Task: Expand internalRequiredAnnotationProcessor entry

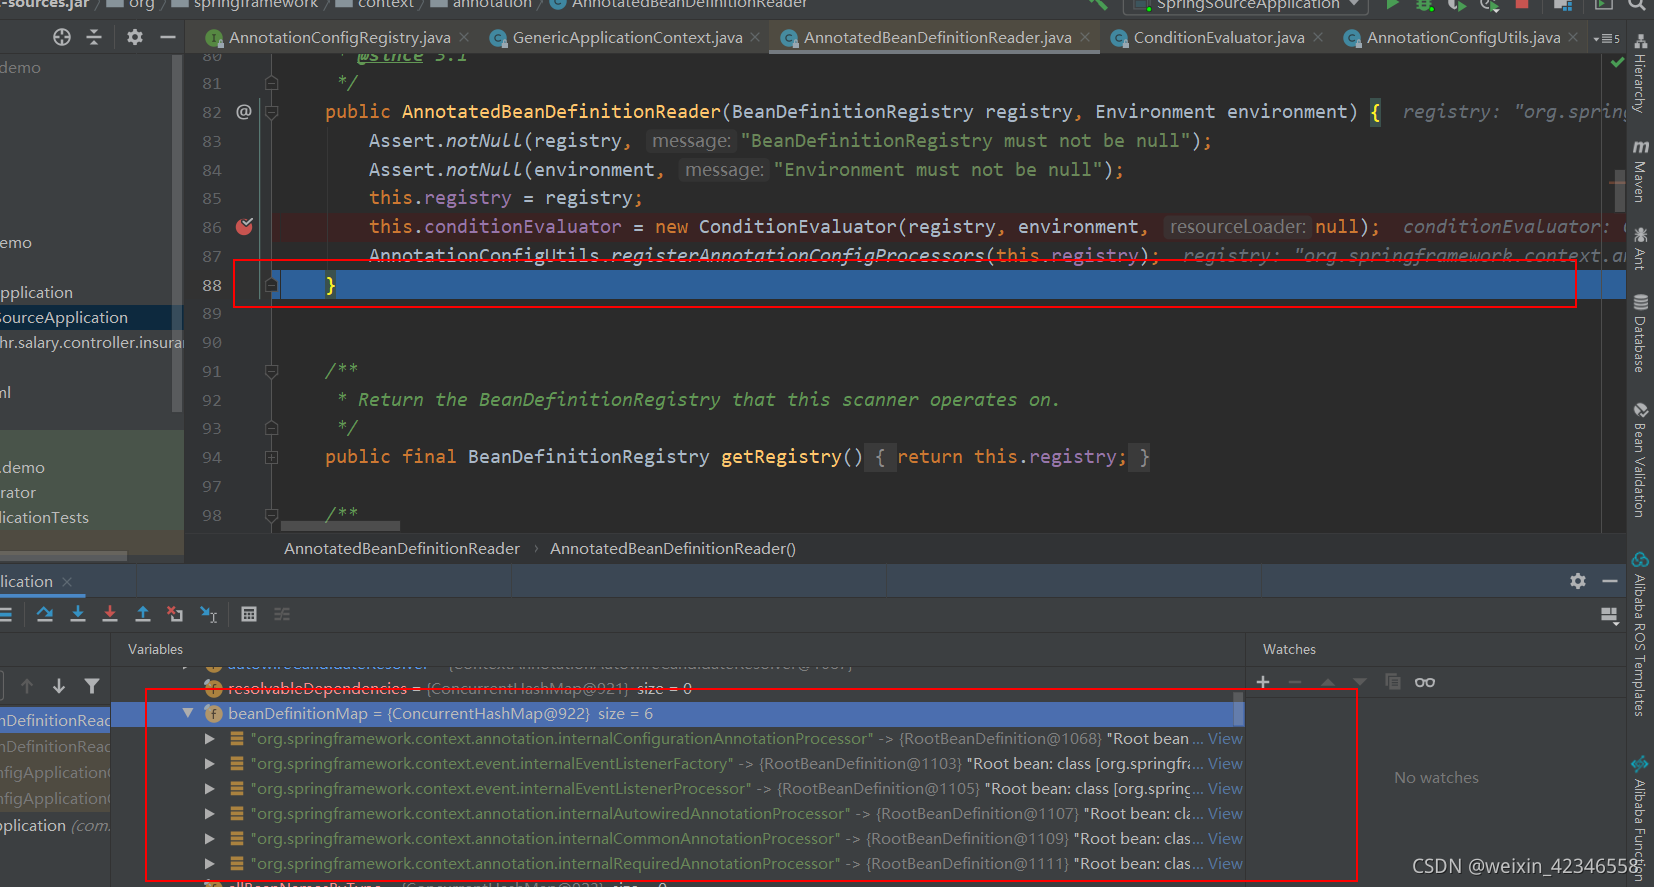Action: [209, 864]
